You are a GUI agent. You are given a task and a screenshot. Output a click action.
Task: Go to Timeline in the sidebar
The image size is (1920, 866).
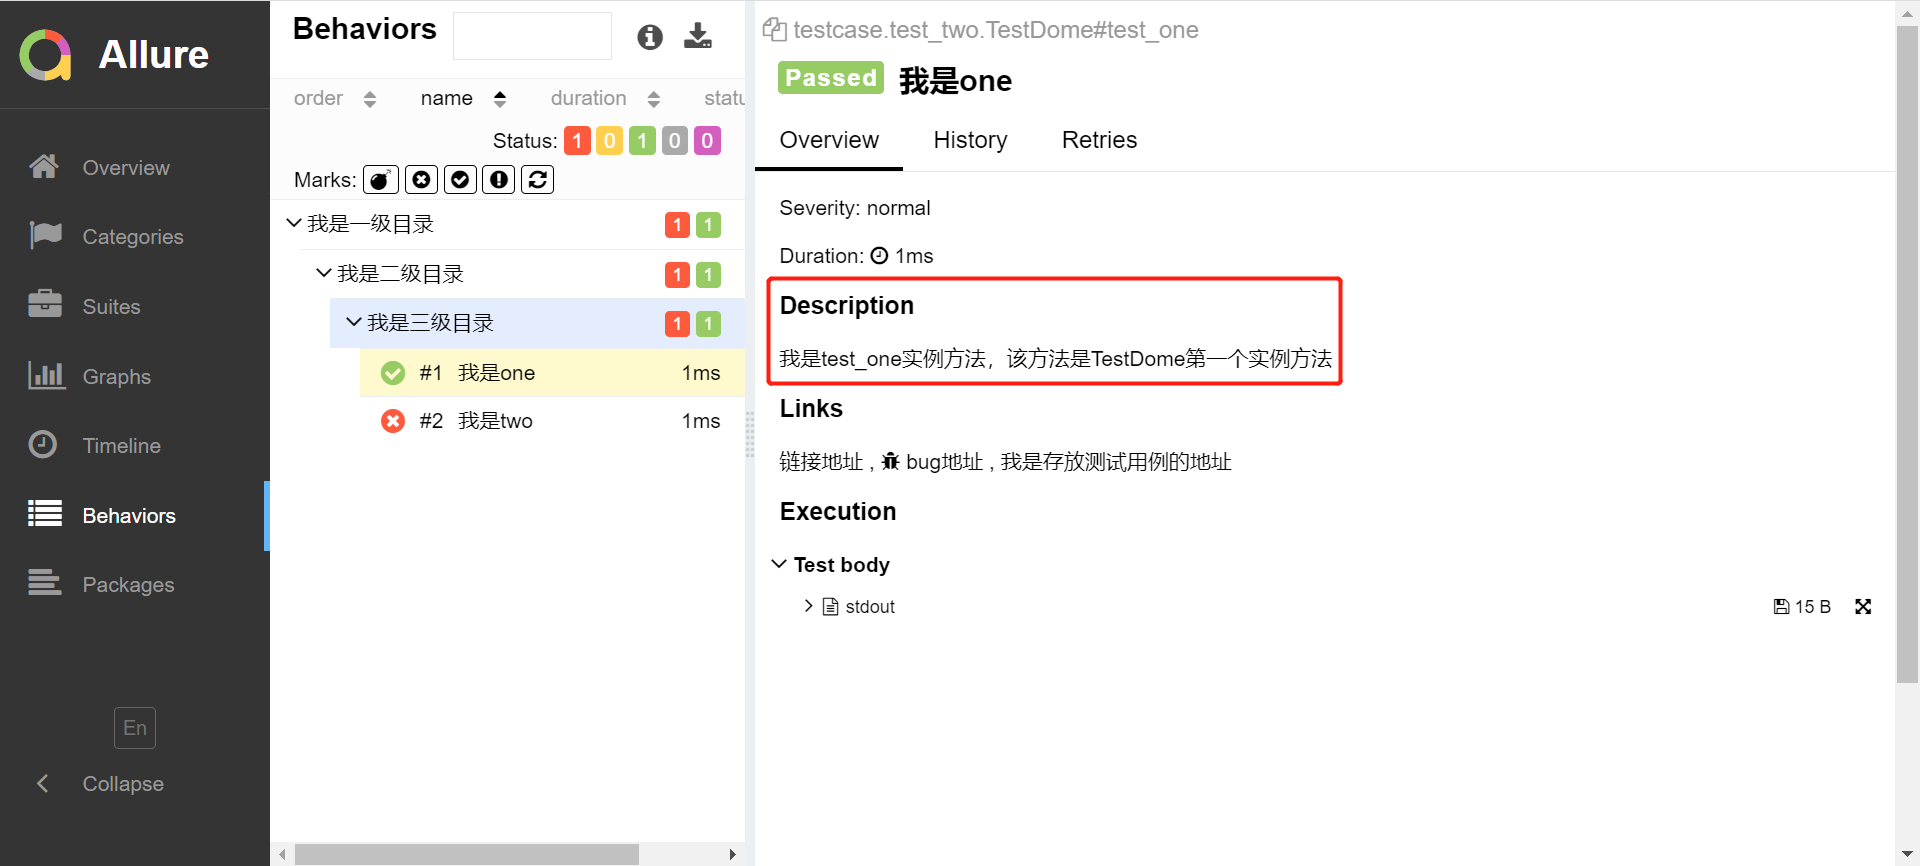(x=121, y=446)
